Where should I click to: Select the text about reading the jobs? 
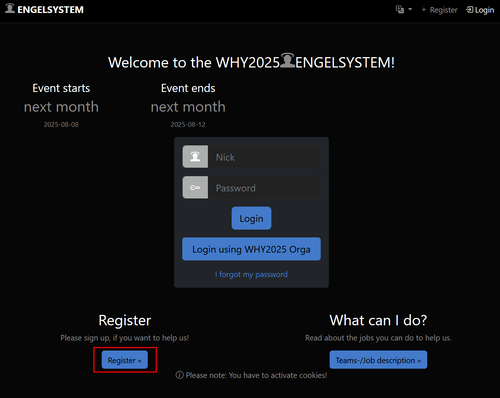pyautogui.click(x=378, y=338)
